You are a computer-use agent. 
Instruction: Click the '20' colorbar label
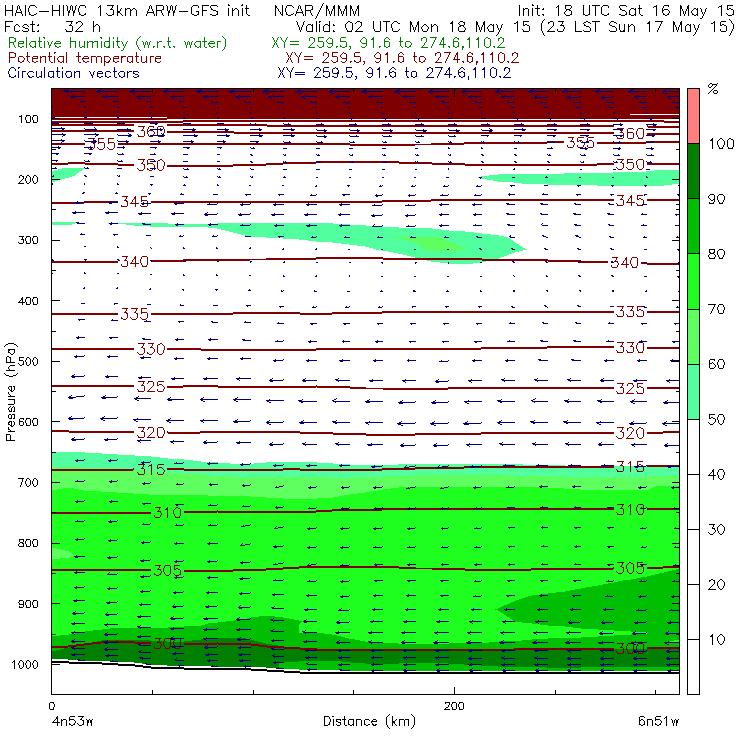pos(716,585)
